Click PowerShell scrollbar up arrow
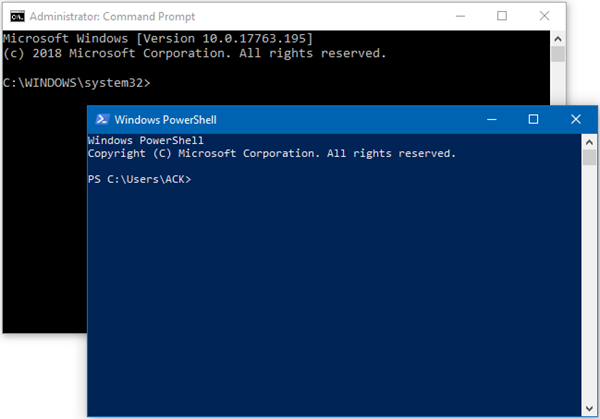 590,141
